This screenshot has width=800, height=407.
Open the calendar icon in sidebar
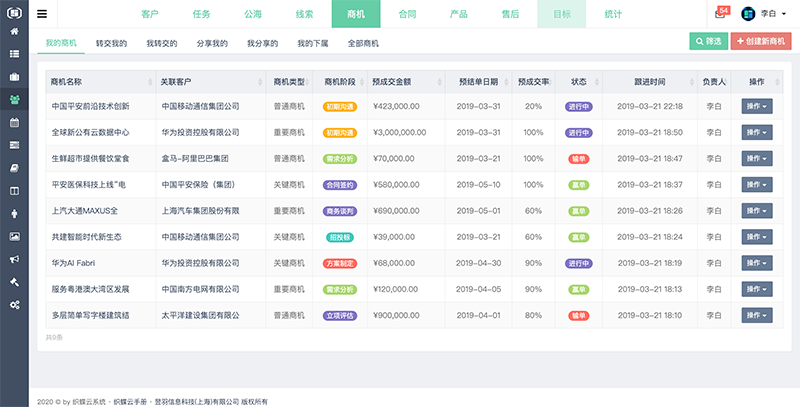tap(14, 122)
